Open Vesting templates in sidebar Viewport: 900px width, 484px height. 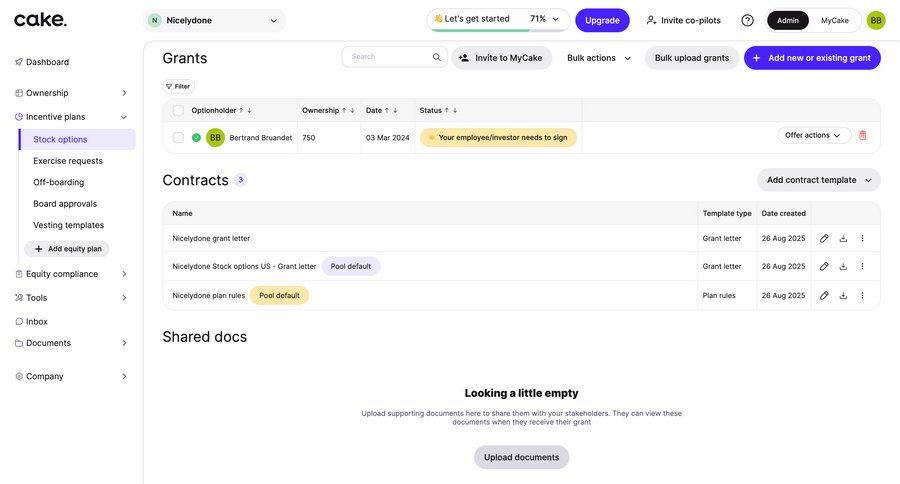pyautogui.click(x=68, y=226)
